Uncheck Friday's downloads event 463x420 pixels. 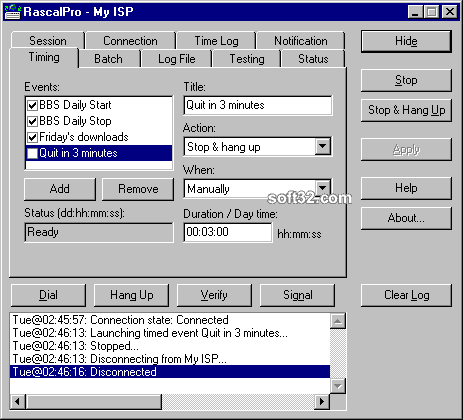coord(32,137)
